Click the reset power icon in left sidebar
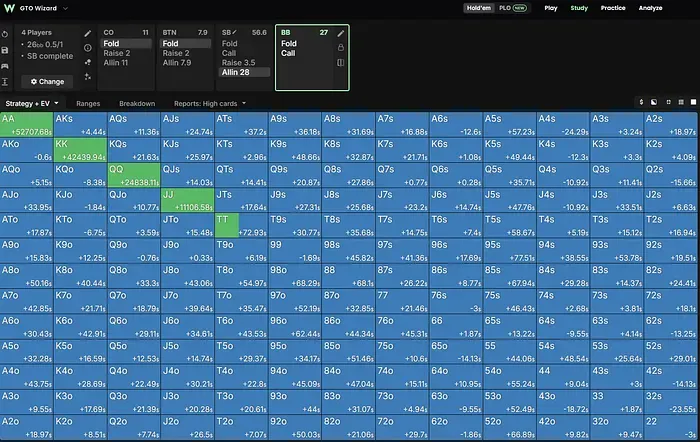Image resolution: width=700 pixels, height=442 pixels. [x=5, y=34]
